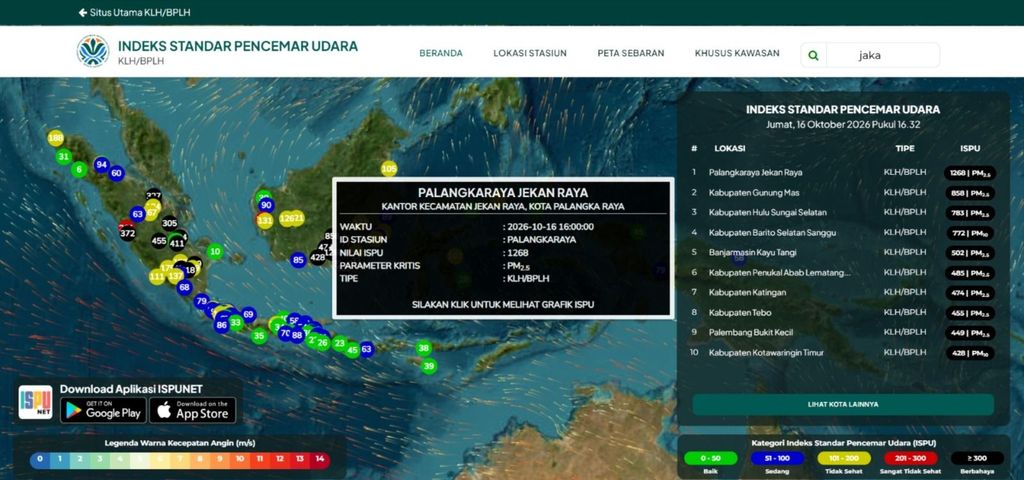Open the PETA SEBARAN page

[x=631, y=54]
